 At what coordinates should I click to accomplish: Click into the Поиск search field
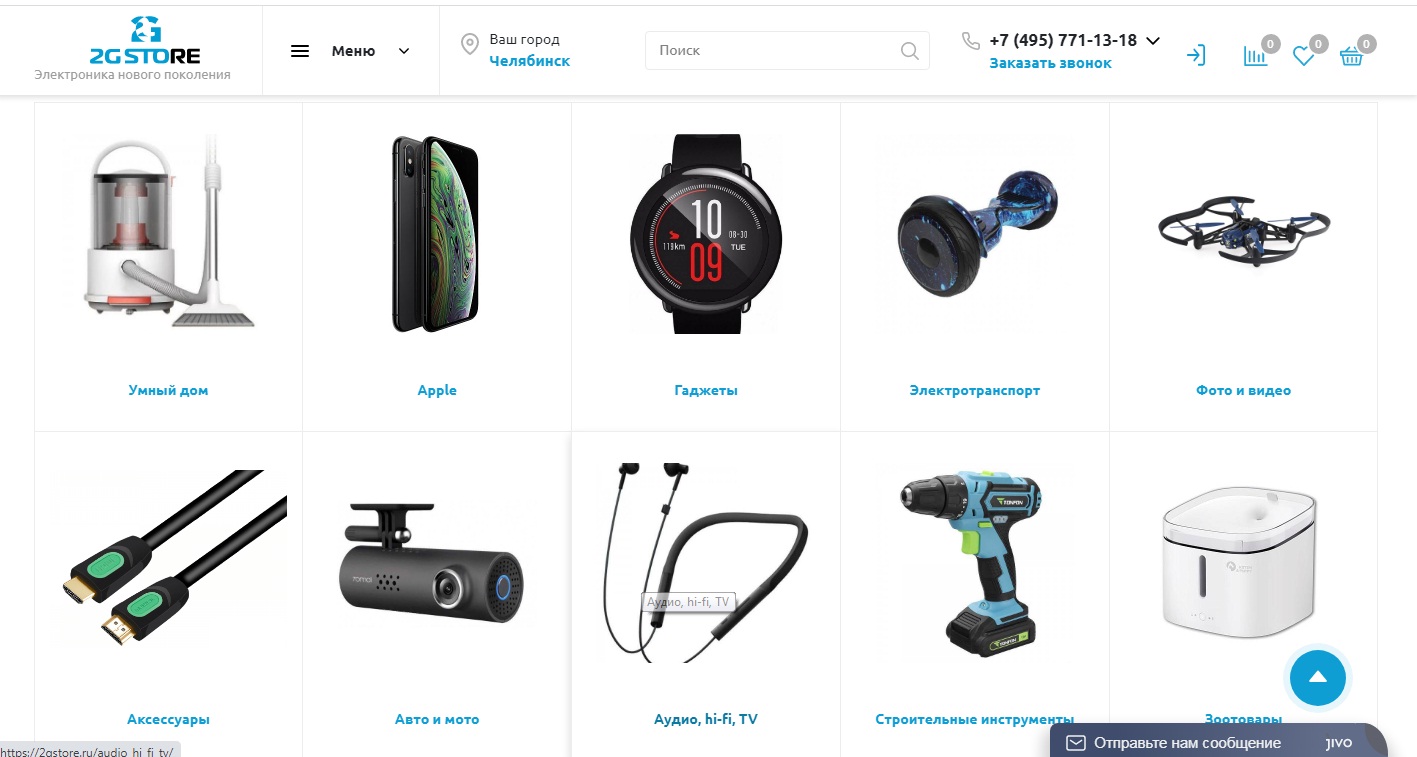(775, 51)
